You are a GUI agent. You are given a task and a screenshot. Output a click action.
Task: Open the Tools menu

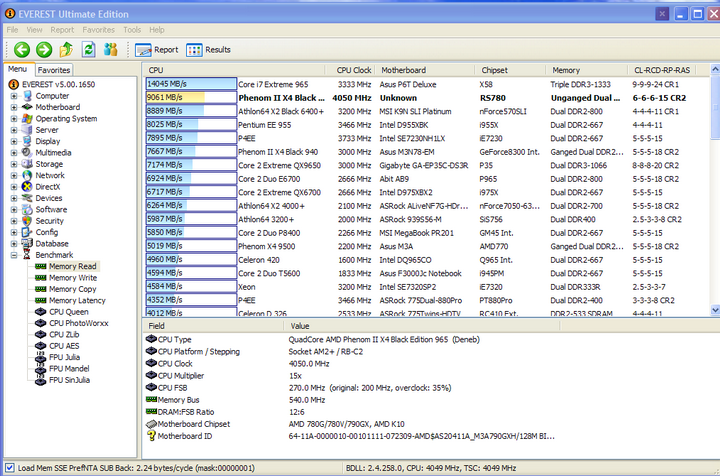[x=132, y=30]
